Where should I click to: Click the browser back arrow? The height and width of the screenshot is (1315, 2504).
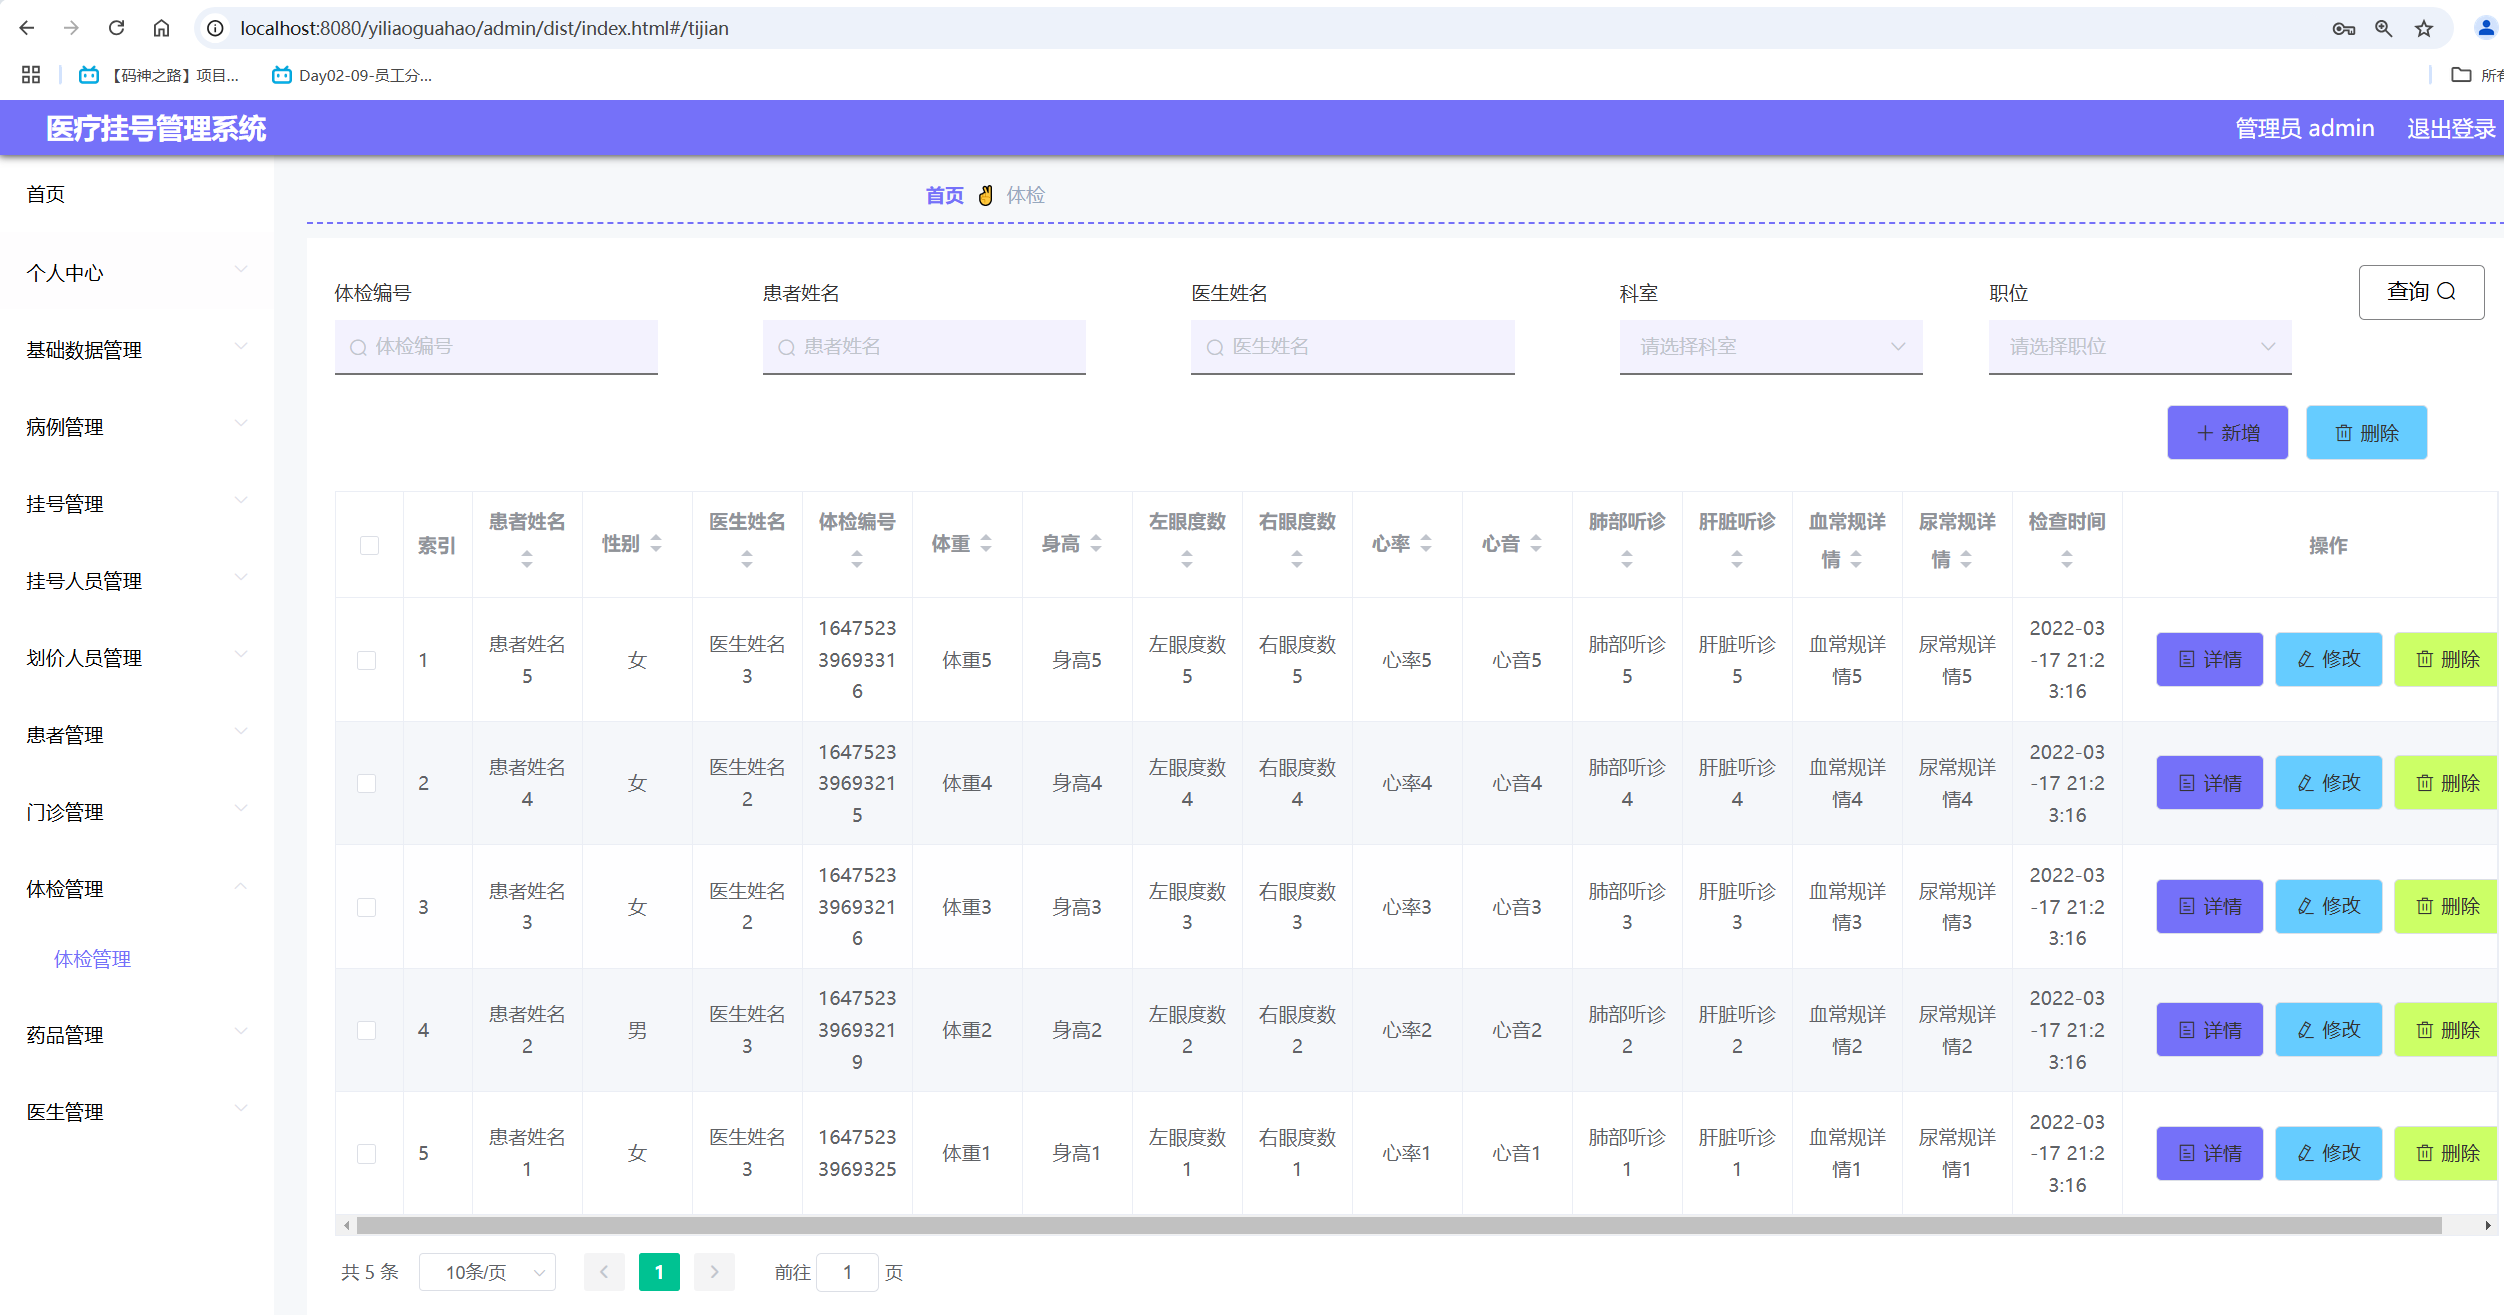click(27, 28)
